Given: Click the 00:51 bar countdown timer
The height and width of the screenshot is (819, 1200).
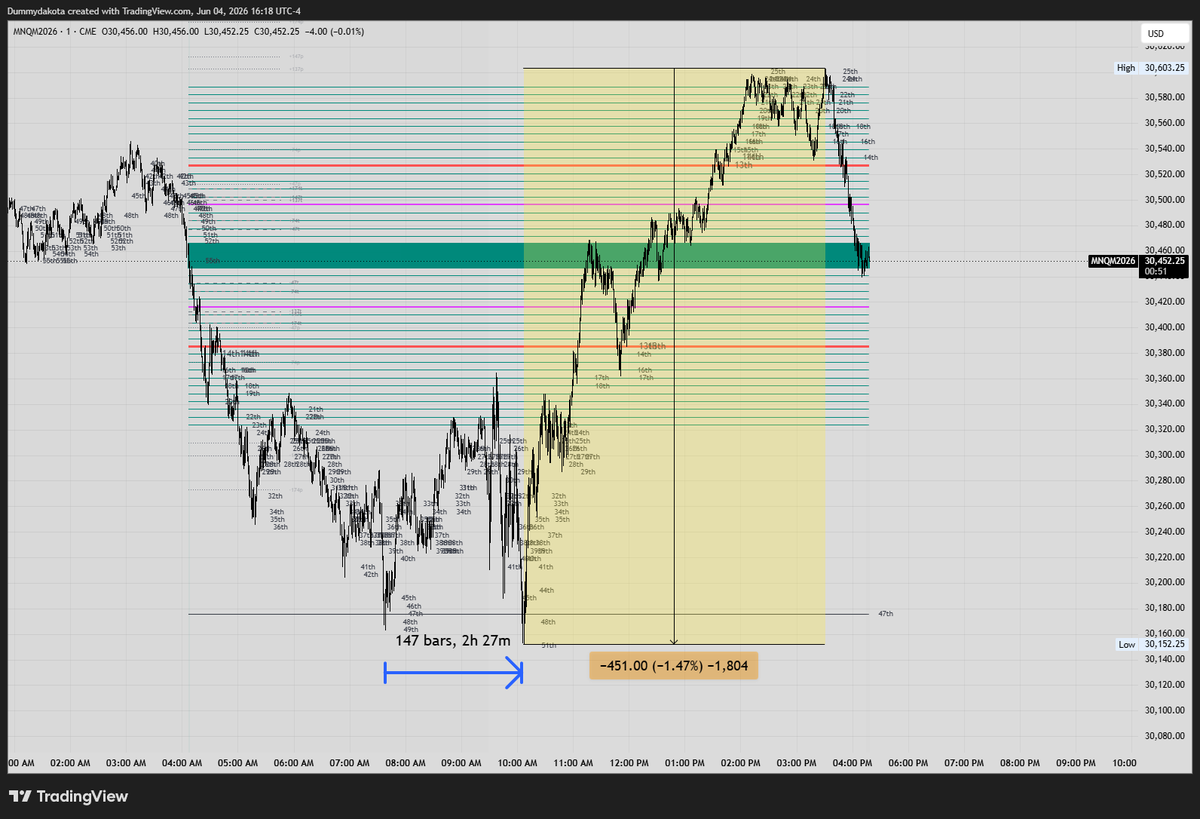Looking at the screenshot, I should coord(1155,271).
